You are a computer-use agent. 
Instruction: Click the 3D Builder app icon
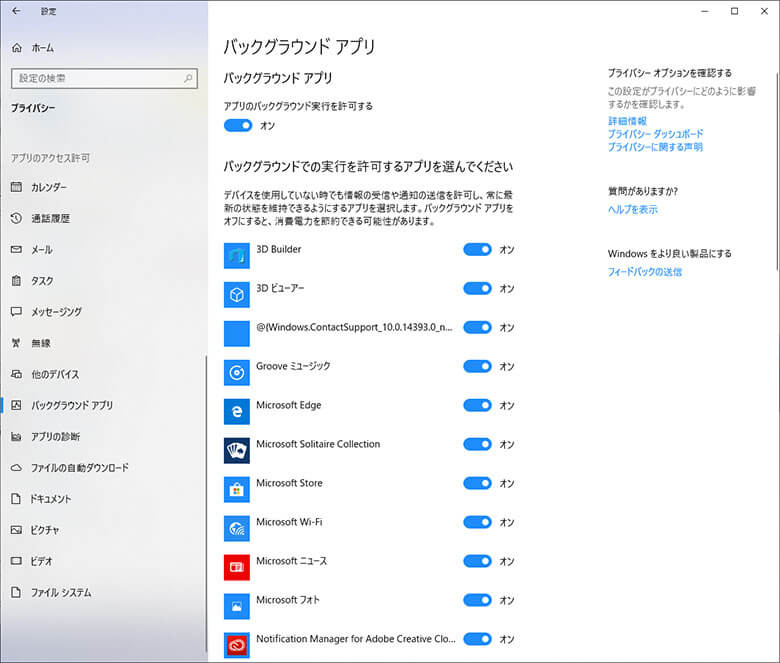(x=237, y=256)
